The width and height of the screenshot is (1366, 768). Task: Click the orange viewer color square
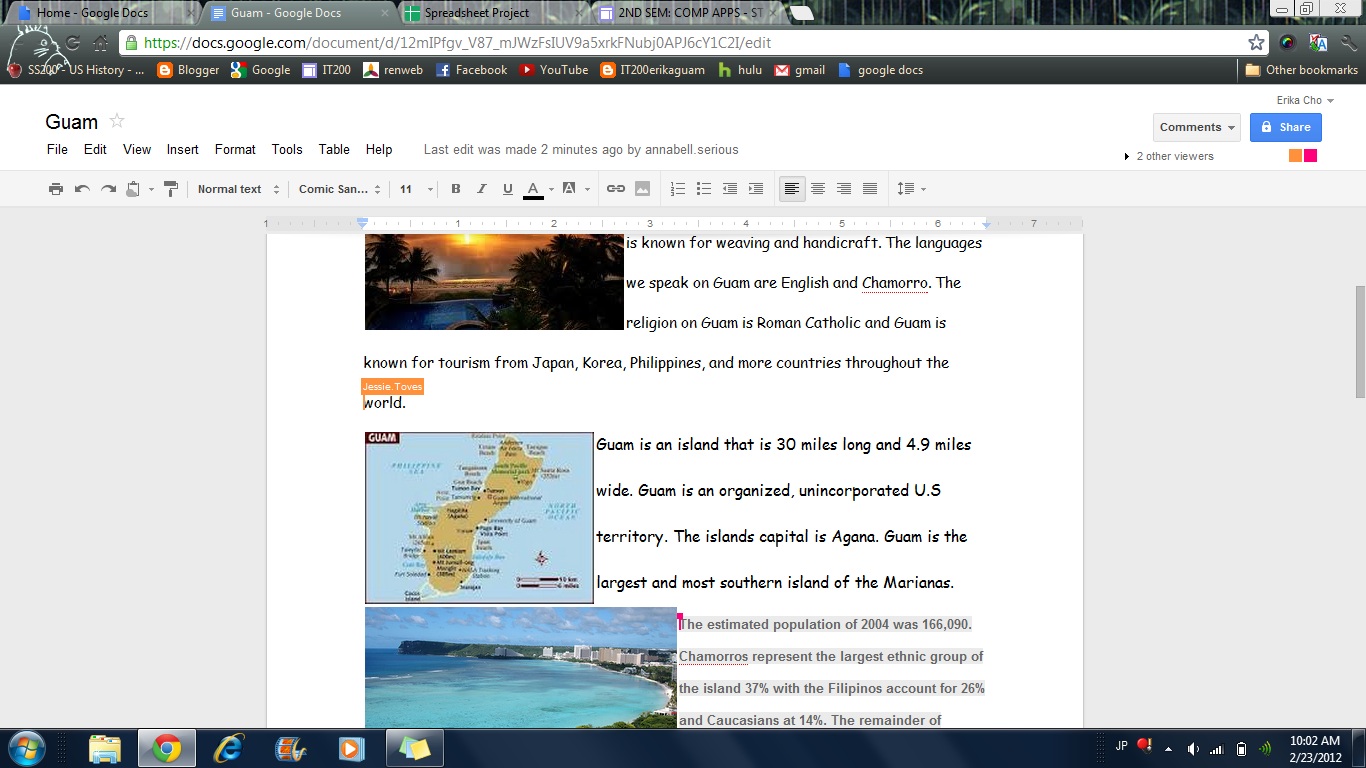click(x=1295, y=156)
